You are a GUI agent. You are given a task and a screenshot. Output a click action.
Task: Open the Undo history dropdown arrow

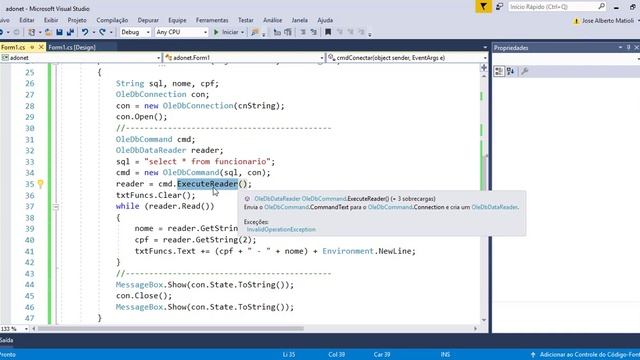93,32
